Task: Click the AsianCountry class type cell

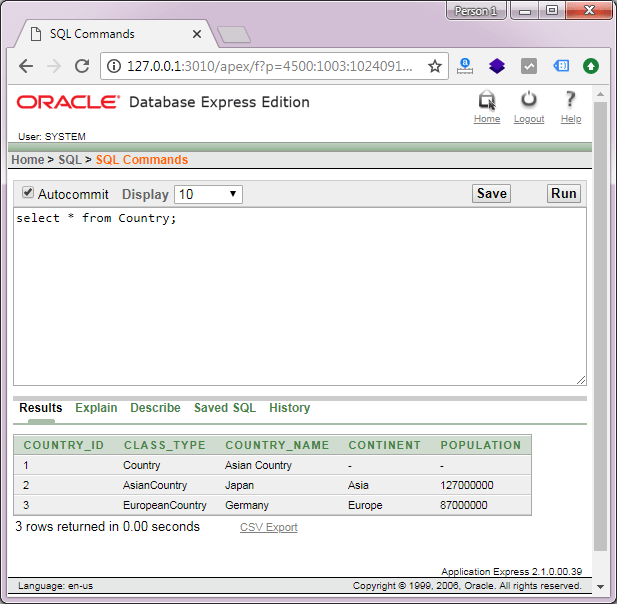Action: (x=155, y=485)
